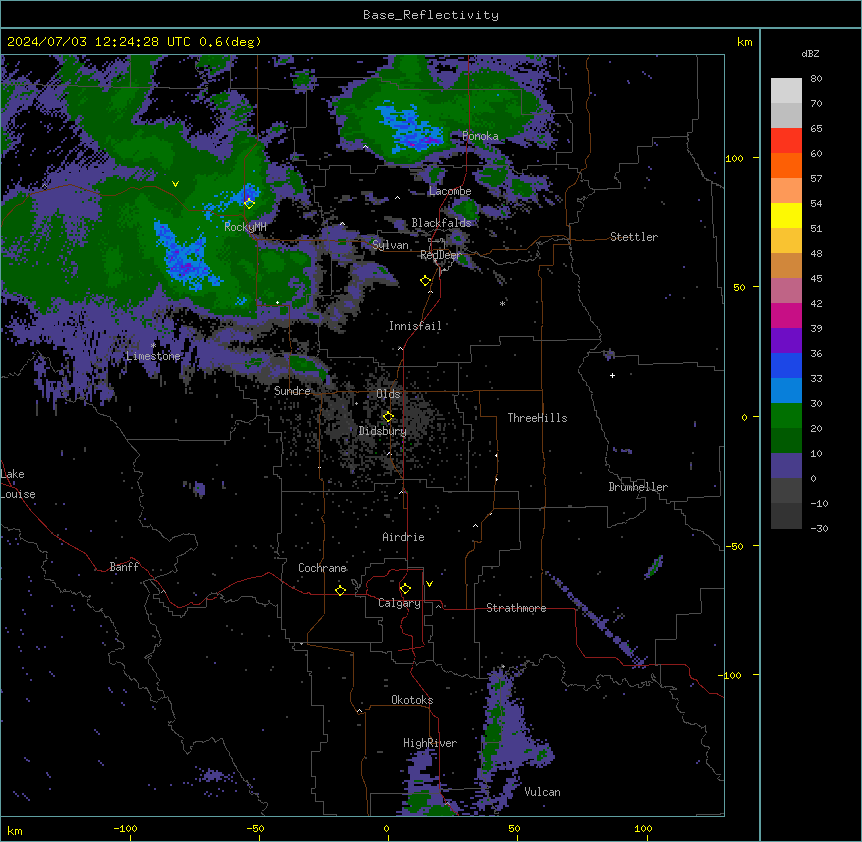This screenshot has height=842, width=862.
Task: Click the legend value -30
Action: tap(819, 529)
